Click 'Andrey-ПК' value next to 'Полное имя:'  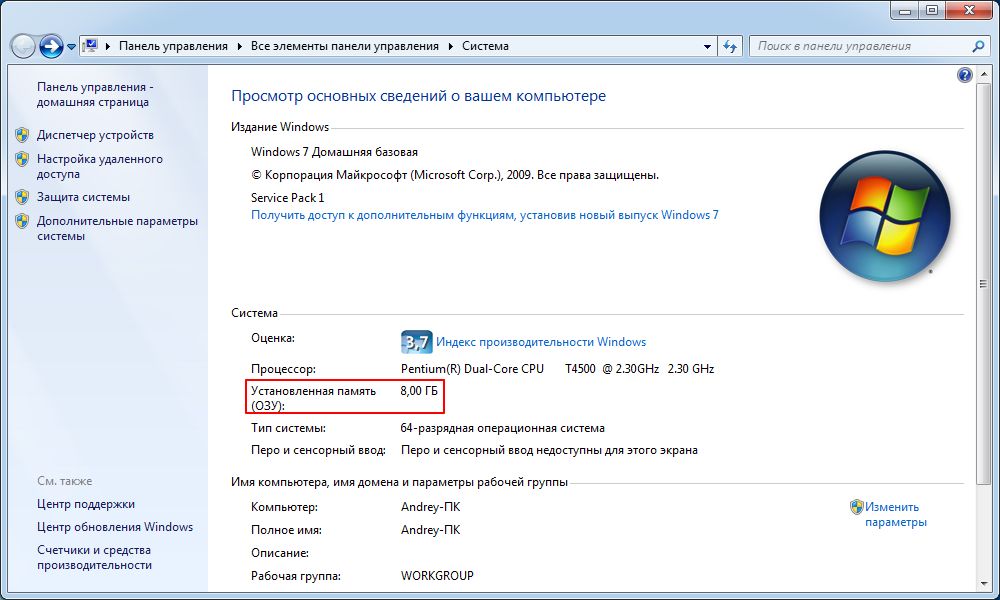pos(430,530)
